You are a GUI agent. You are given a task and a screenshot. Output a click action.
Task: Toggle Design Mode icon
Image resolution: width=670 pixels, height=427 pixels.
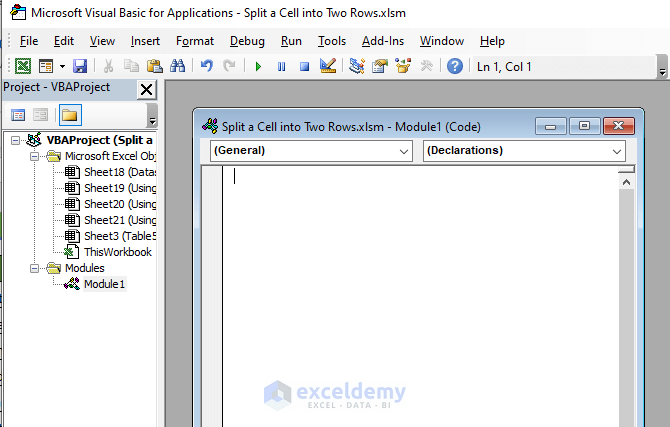[328, 66]
